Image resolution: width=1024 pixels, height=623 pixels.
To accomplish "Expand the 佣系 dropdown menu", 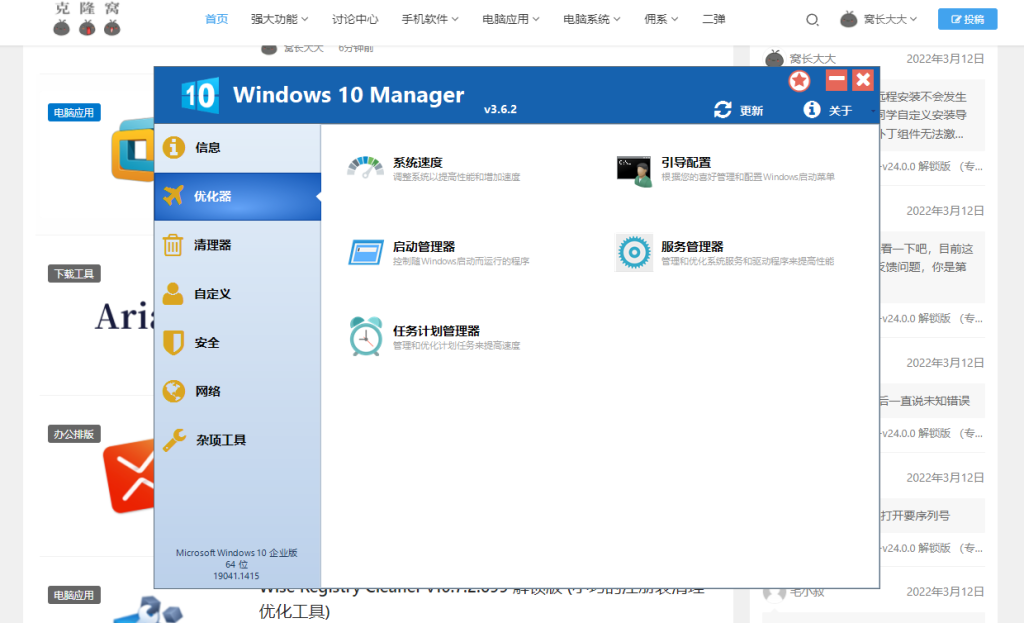I will [661, 19].
